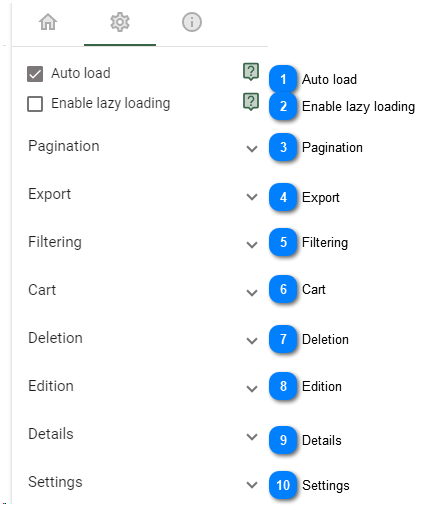
Task: Open the info circle tab
Action: coord(192,22)
